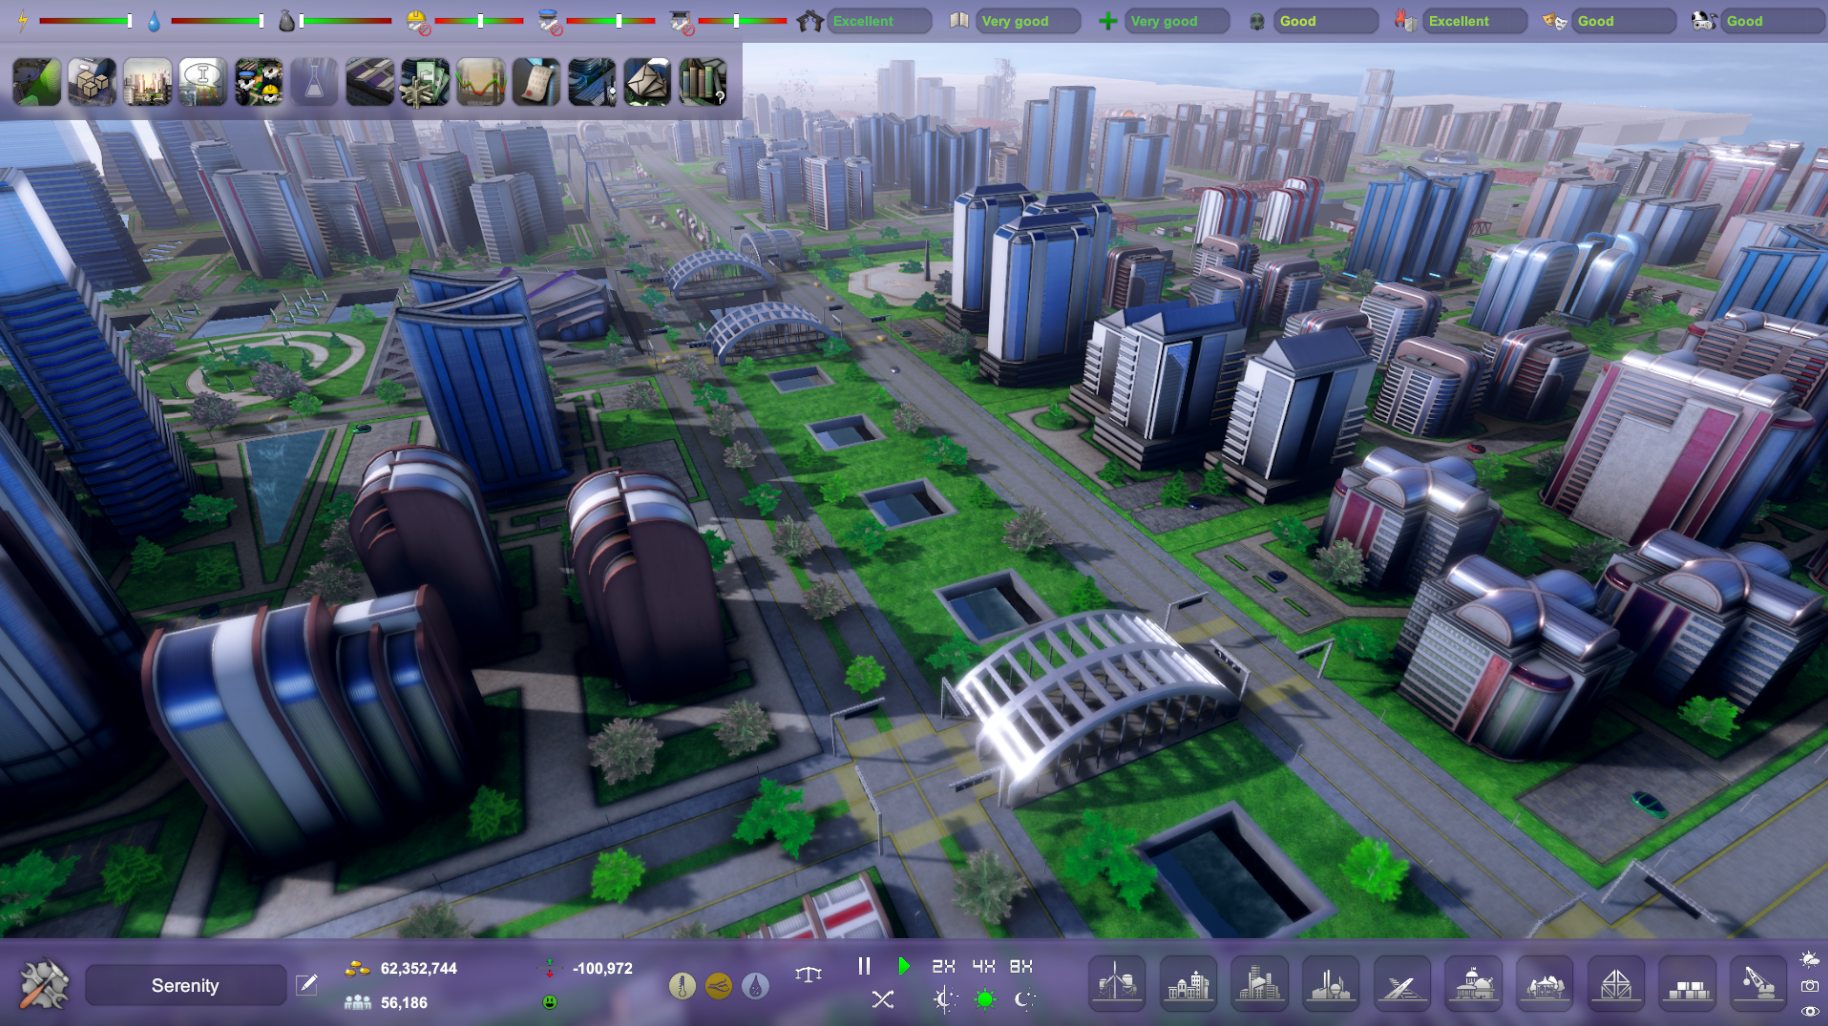Screen dimensions: 1828x1026
Task: Click the shuffle crossed-arrows icon
Action: click(882, 999)
